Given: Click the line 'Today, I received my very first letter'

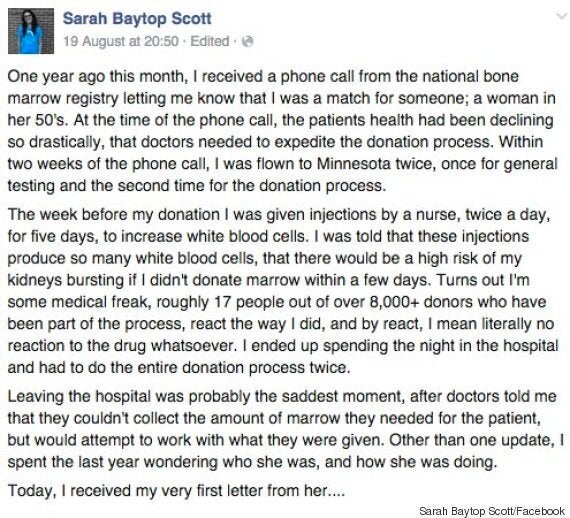Looking at the screenshot, I should coord(176,491).
